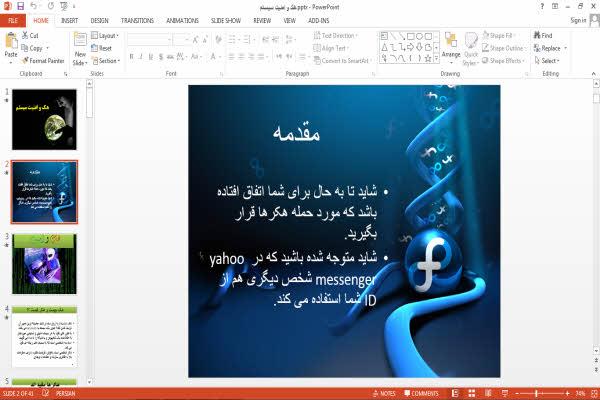Open Arrange options
The height and width of the screenshot is (400, 600).
click(x=451, y=48)
